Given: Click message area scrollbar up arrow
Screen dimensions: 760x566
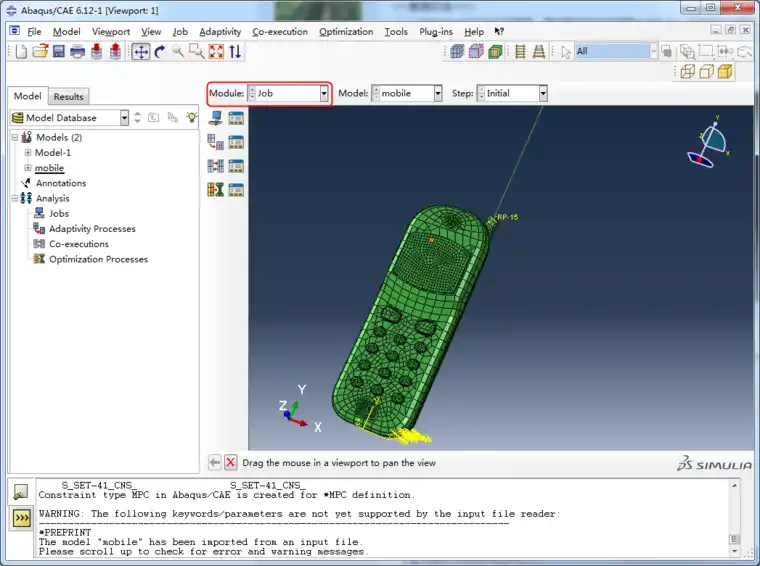Looking at the screenshot, I should 735,485.
